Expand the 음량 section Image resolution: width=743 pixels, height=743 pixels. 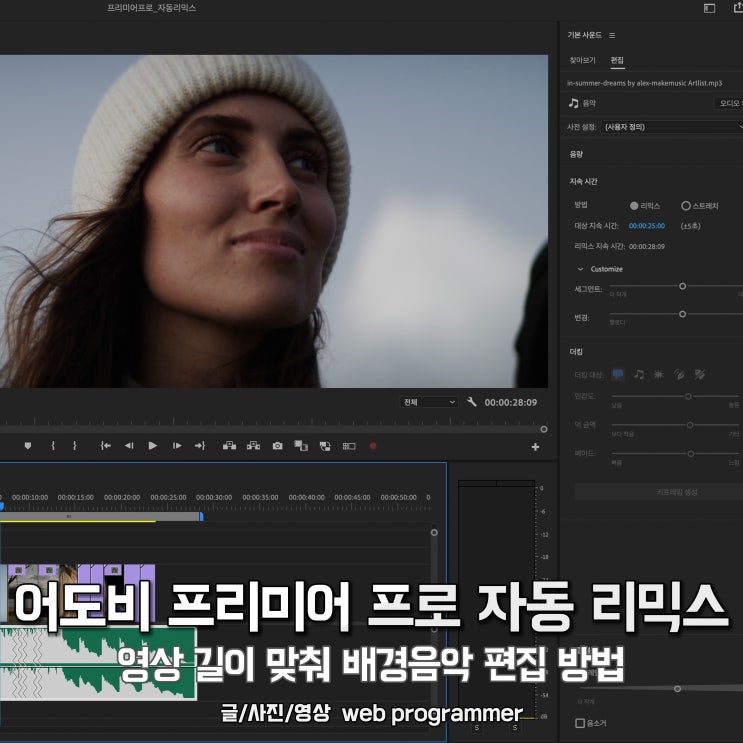click(x=576, y=154)
